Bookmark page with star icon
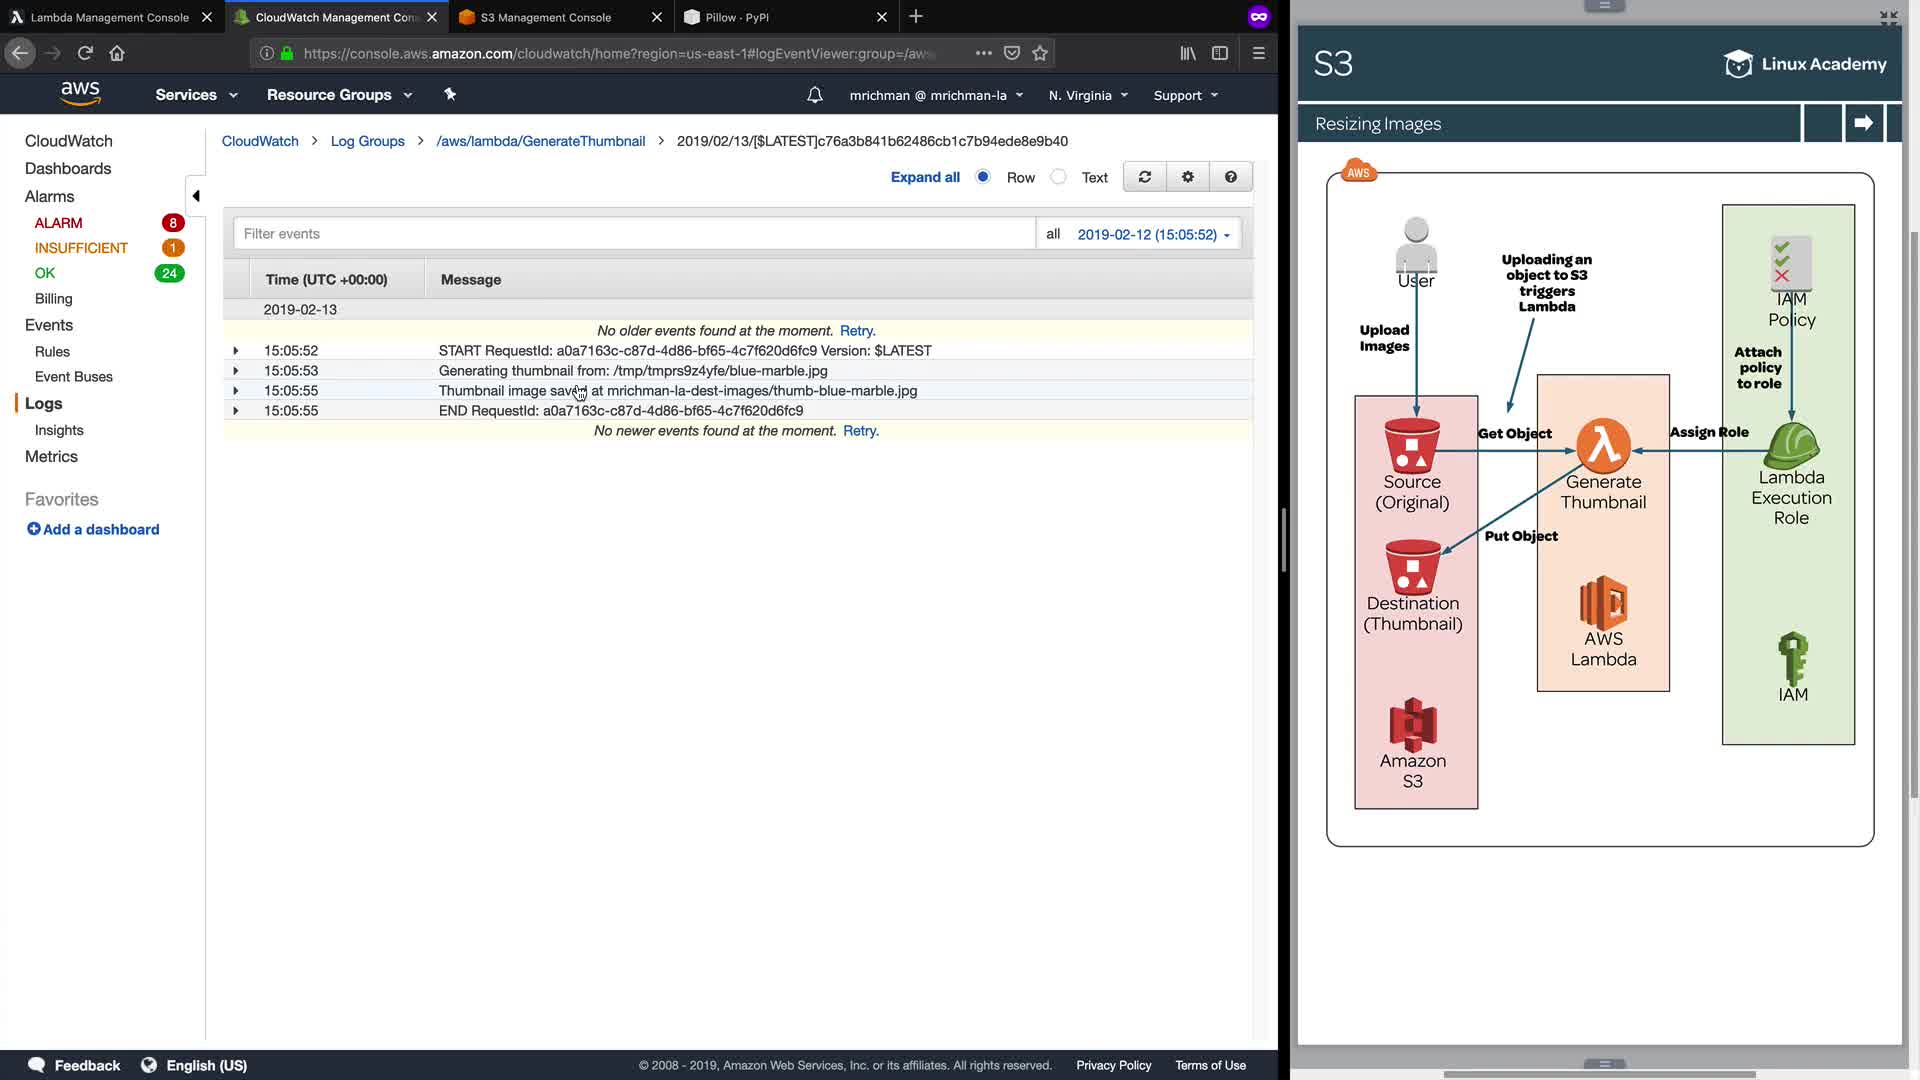The image size is (1920, 1080). point(1040,53)
